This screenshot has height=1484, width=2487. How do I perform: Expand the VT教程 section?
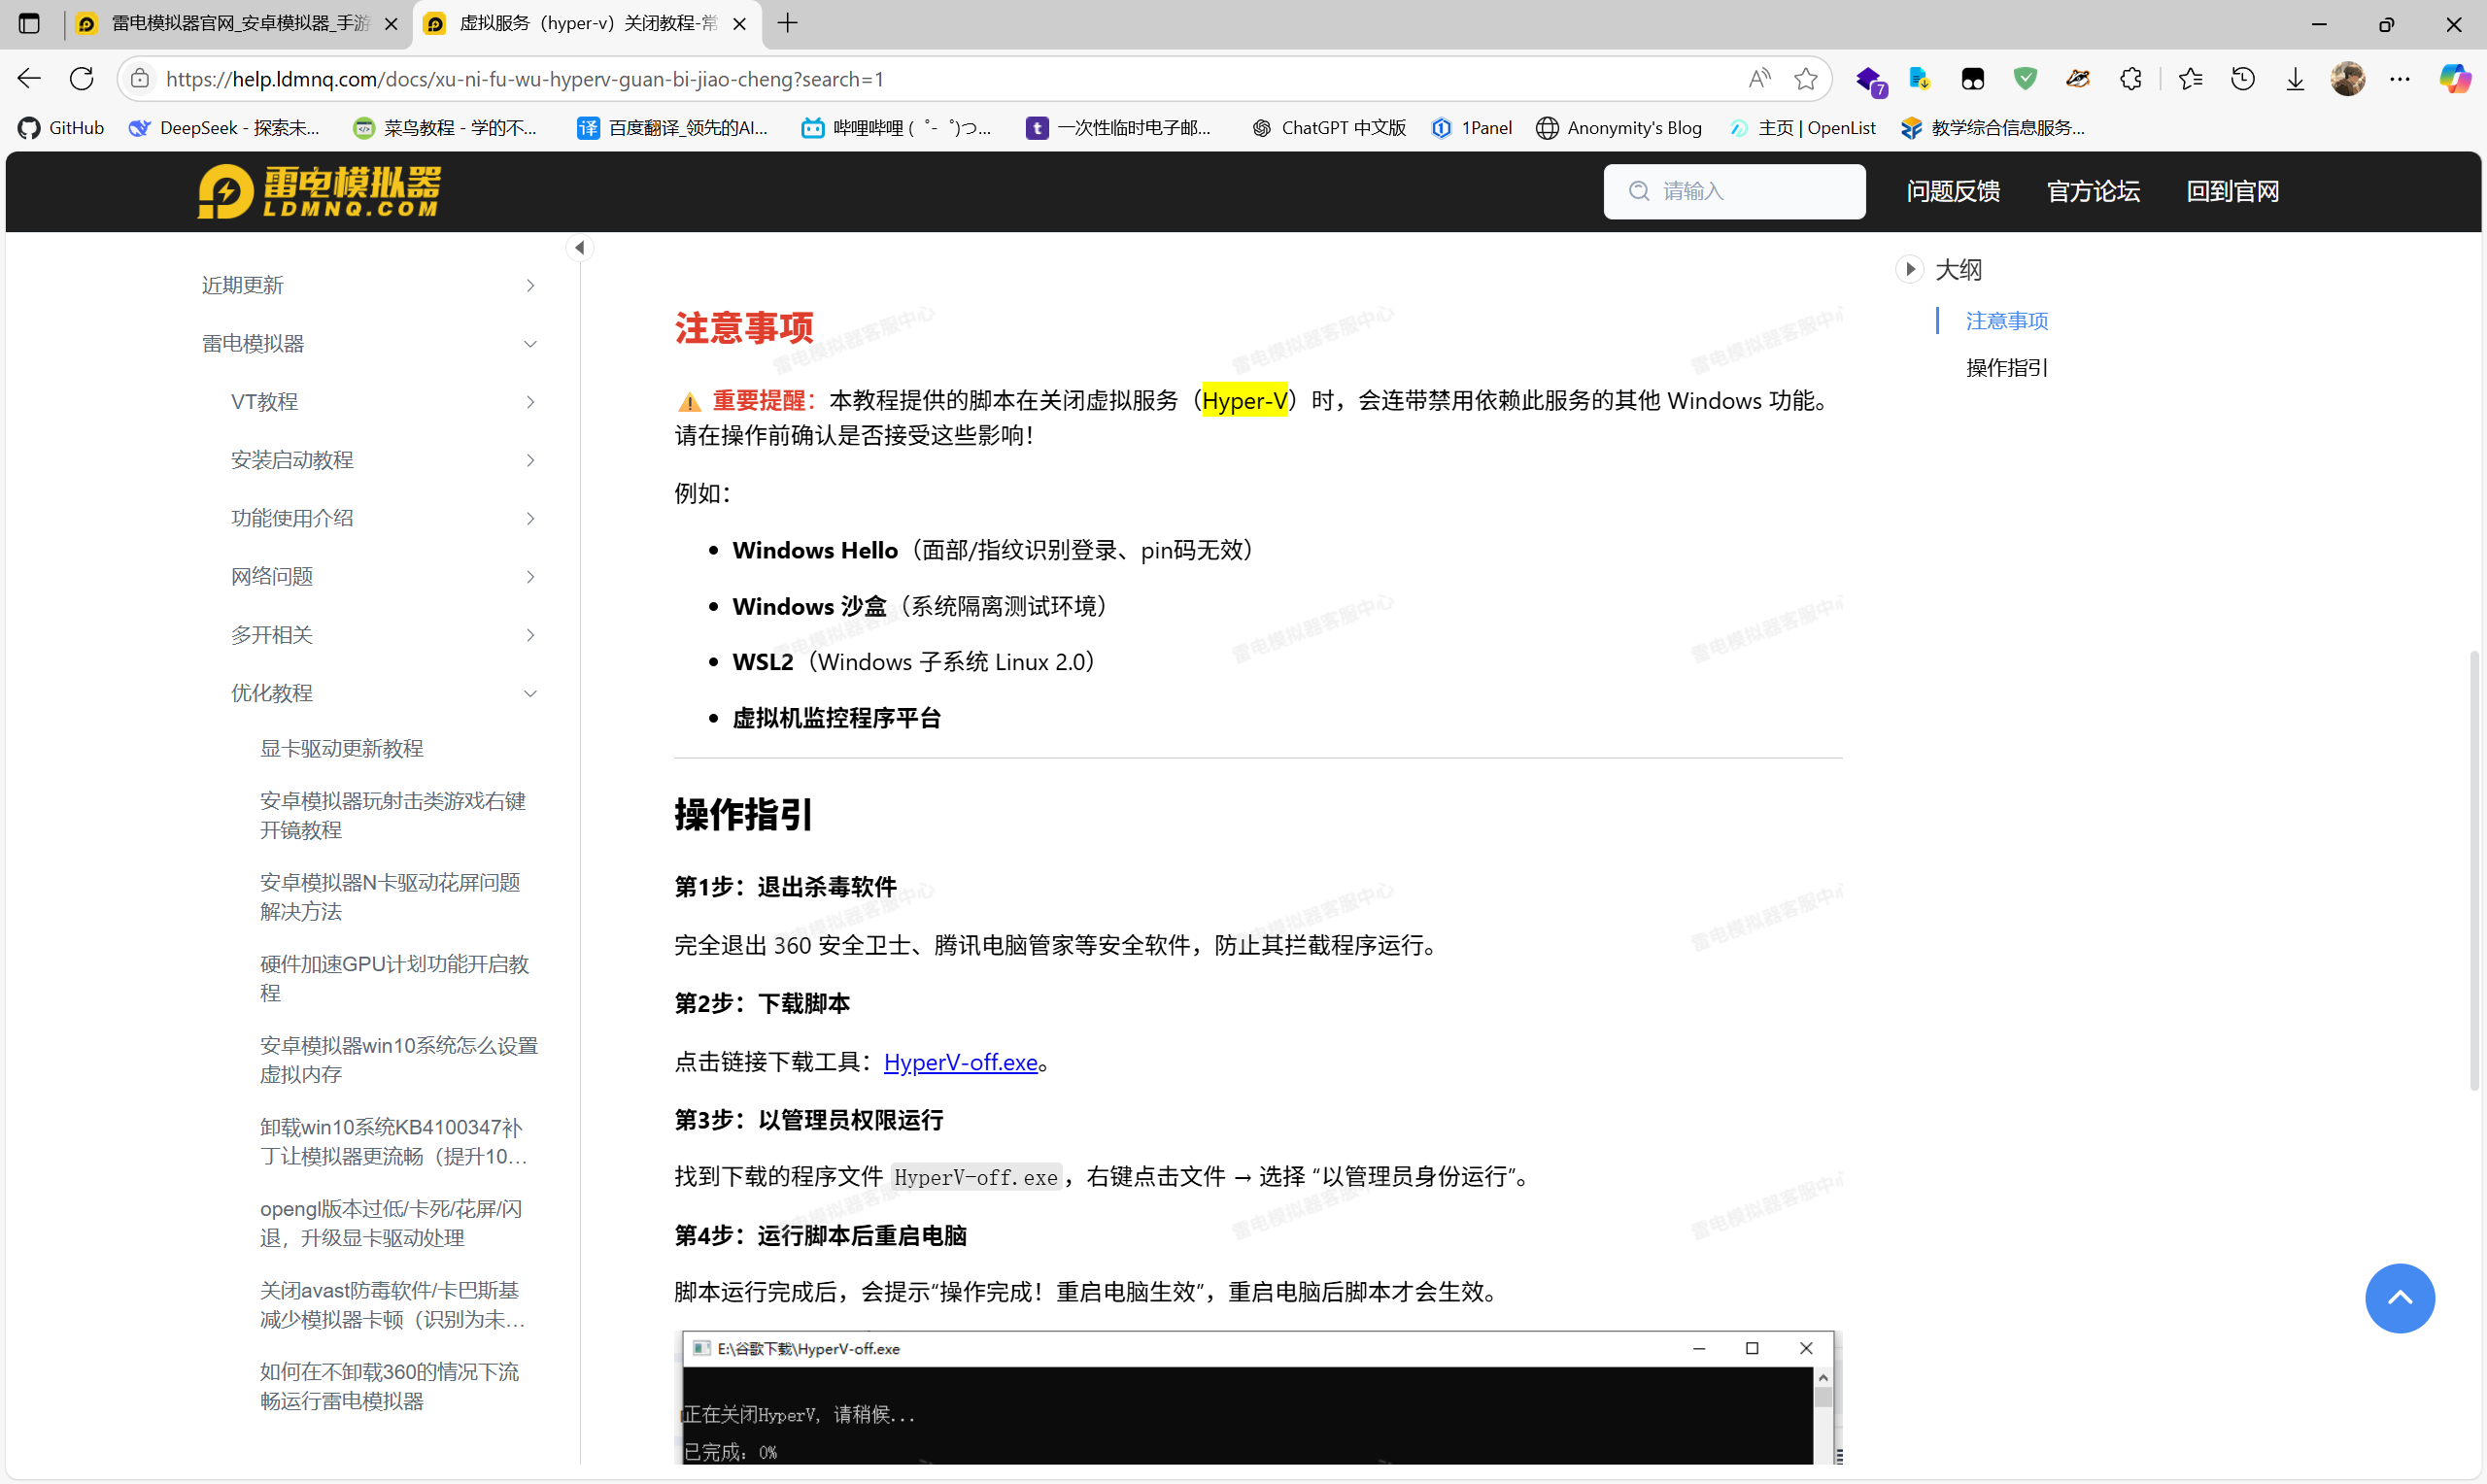[x=383, y=402]
